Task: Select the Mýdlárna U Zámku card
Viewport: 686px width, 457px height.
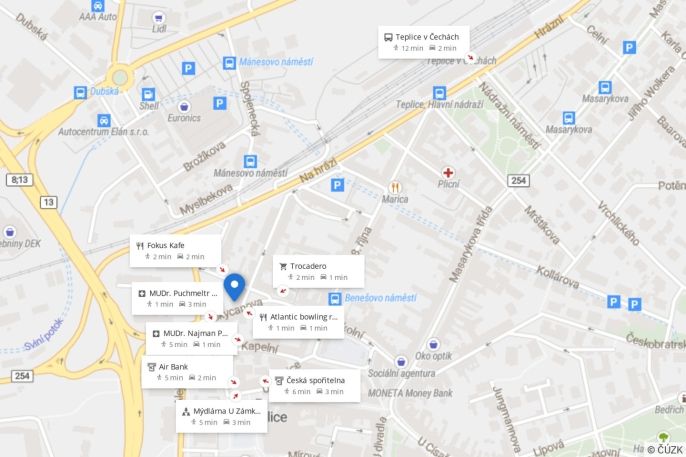Action: pyautogui.click(x=222, y=416)
